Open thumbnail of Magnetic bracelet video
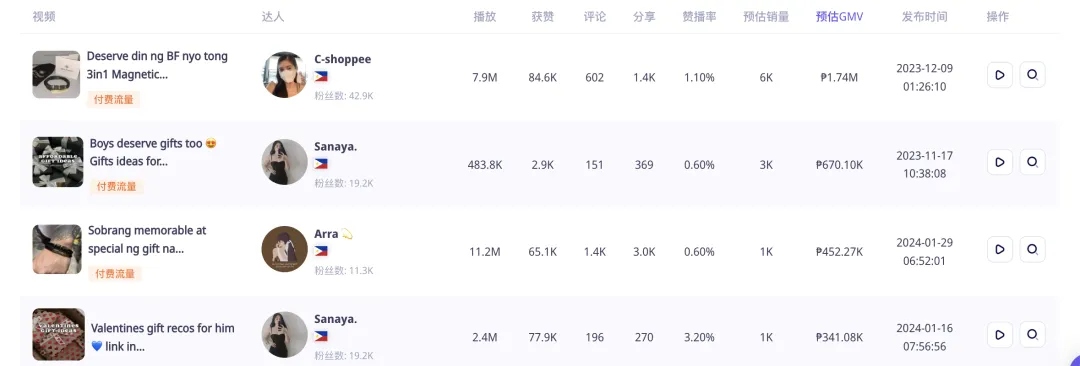Screen dimensions: 1080x366 [x=56, y=74]
